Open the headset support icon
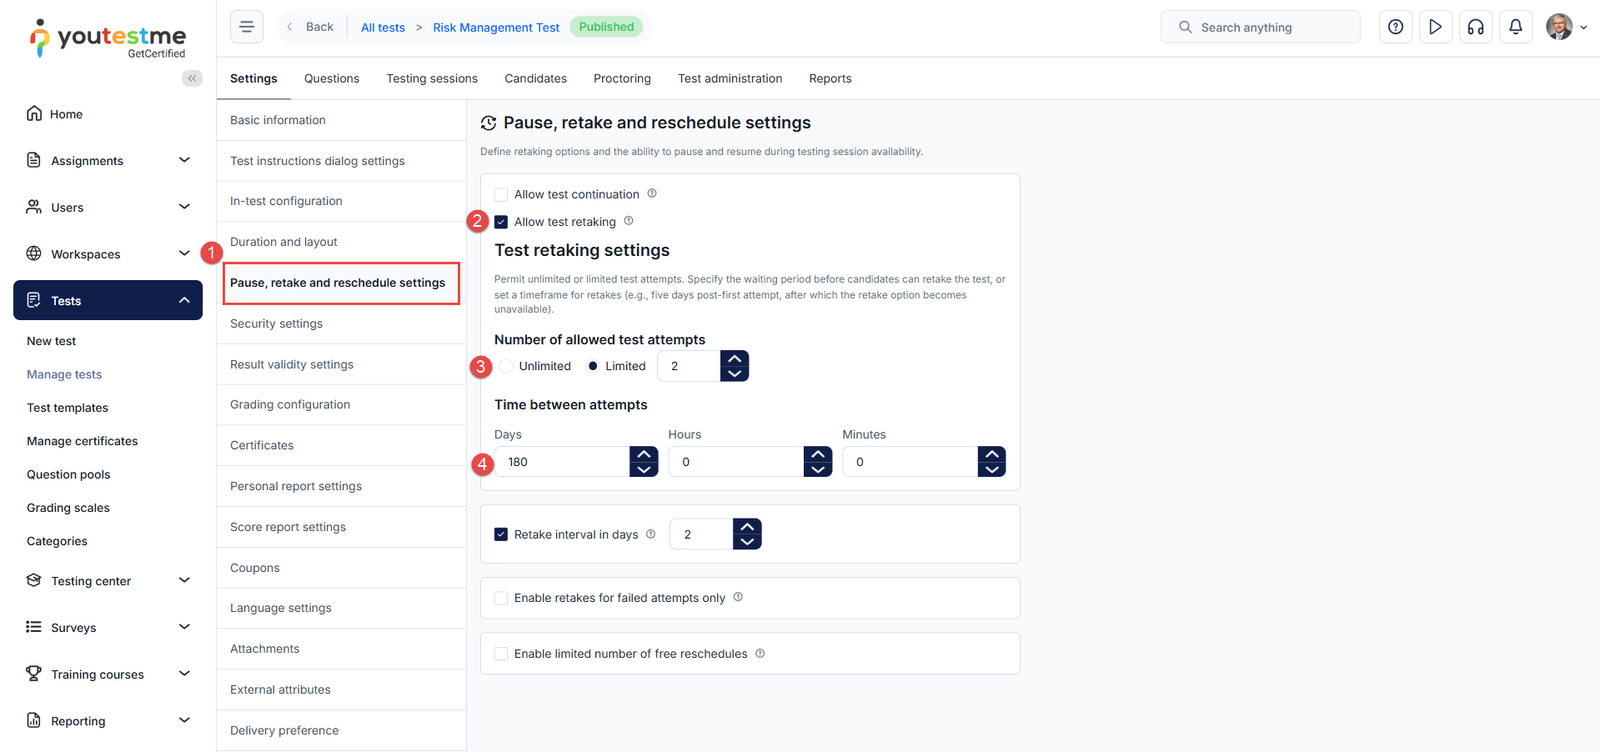1600x752 pixels. tap(1475, 27)
